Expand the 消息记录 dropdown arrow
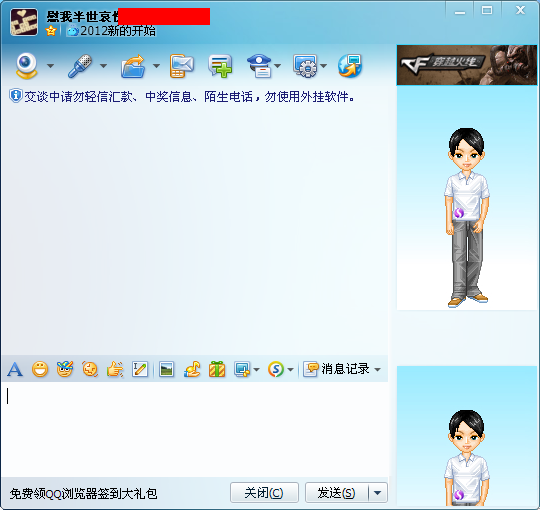Image resolution: width=540 pixels, height=510 pixels. pyautogui.click(x=377, y=370)
